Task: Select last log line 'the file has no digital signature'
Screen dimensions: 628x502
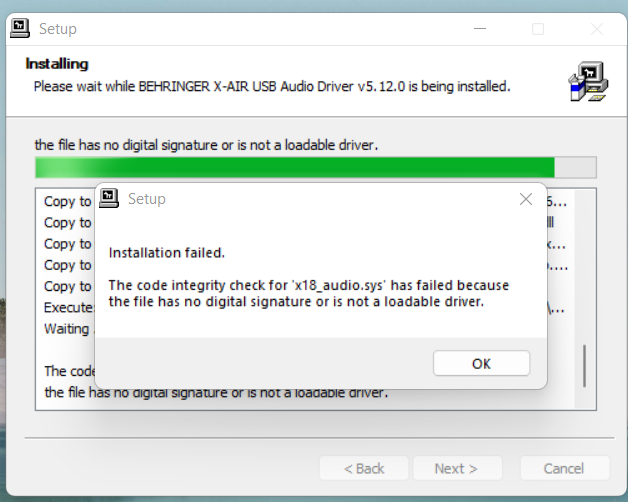Action: (x=216, y=393)
